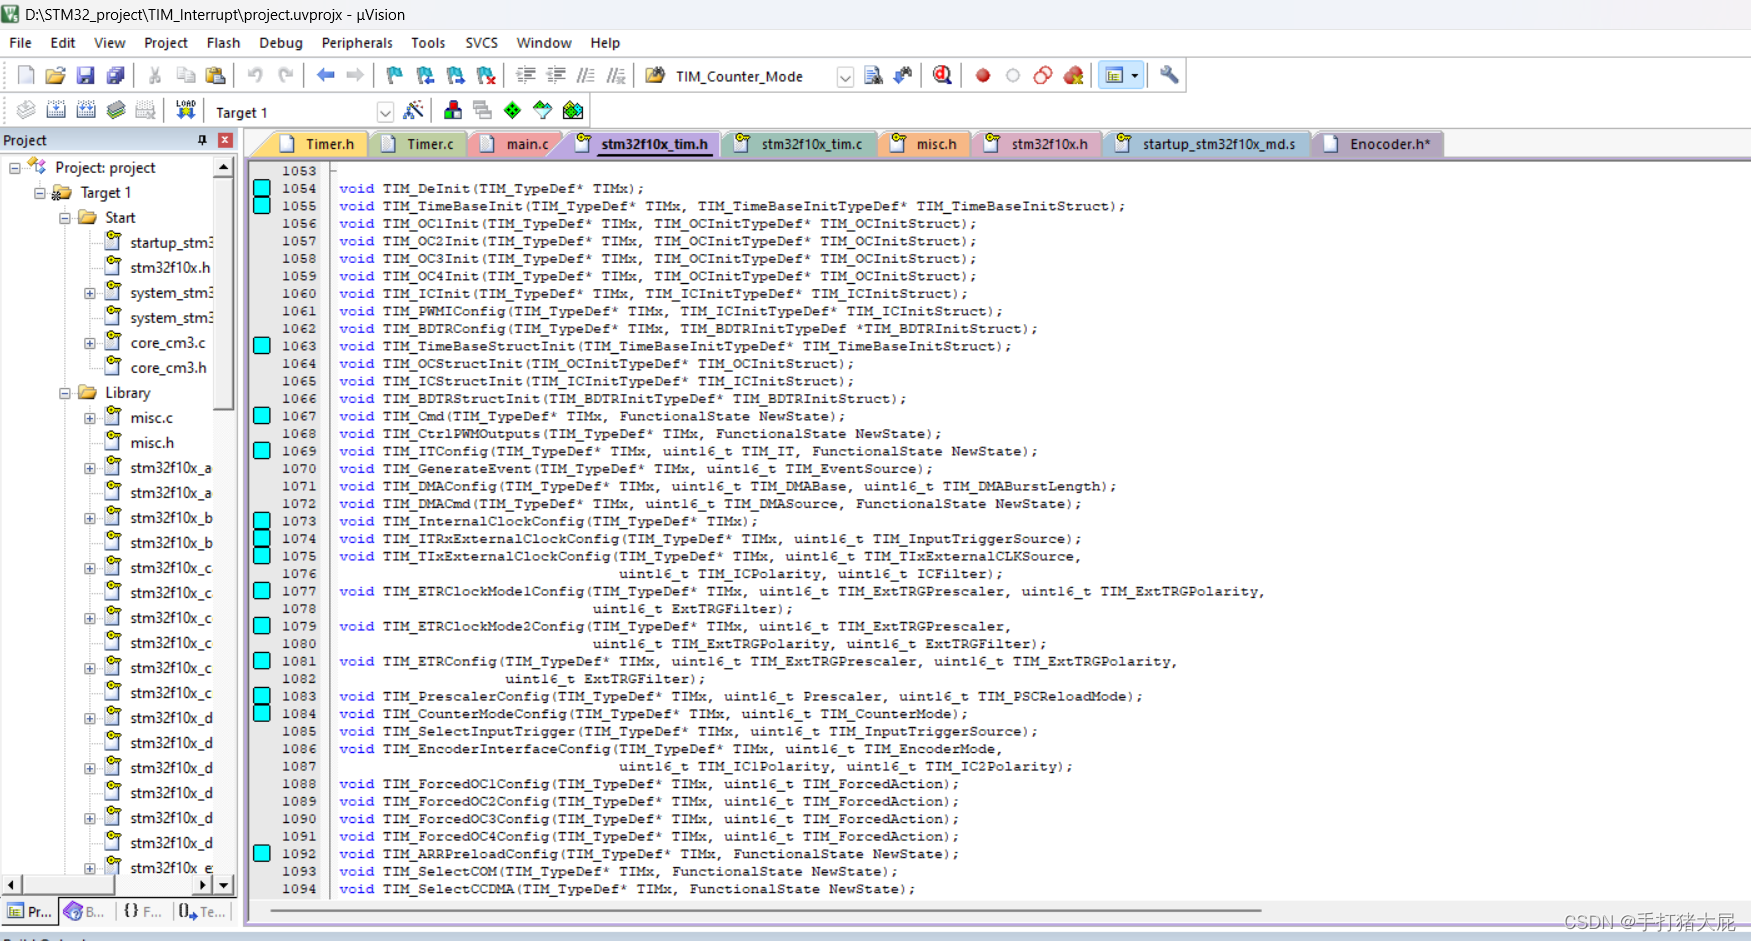Kill all breakpoints using toolbar icon
1751x941 pixels.
coord(1073,75)
